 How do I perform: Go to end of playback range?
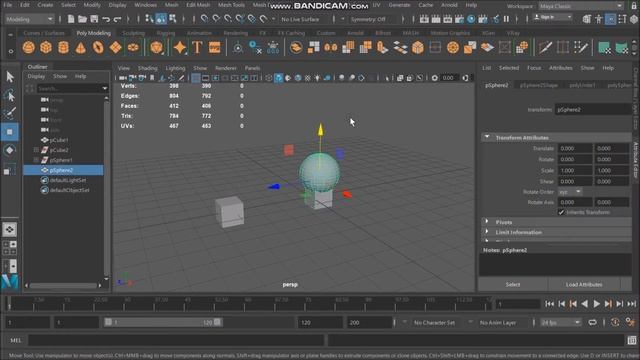631,304
